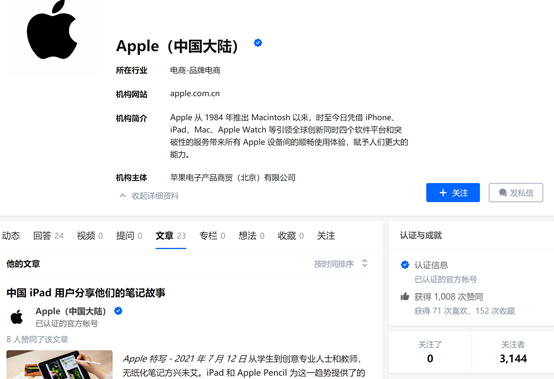Click the large Apple logo avatar

[52, 30]
